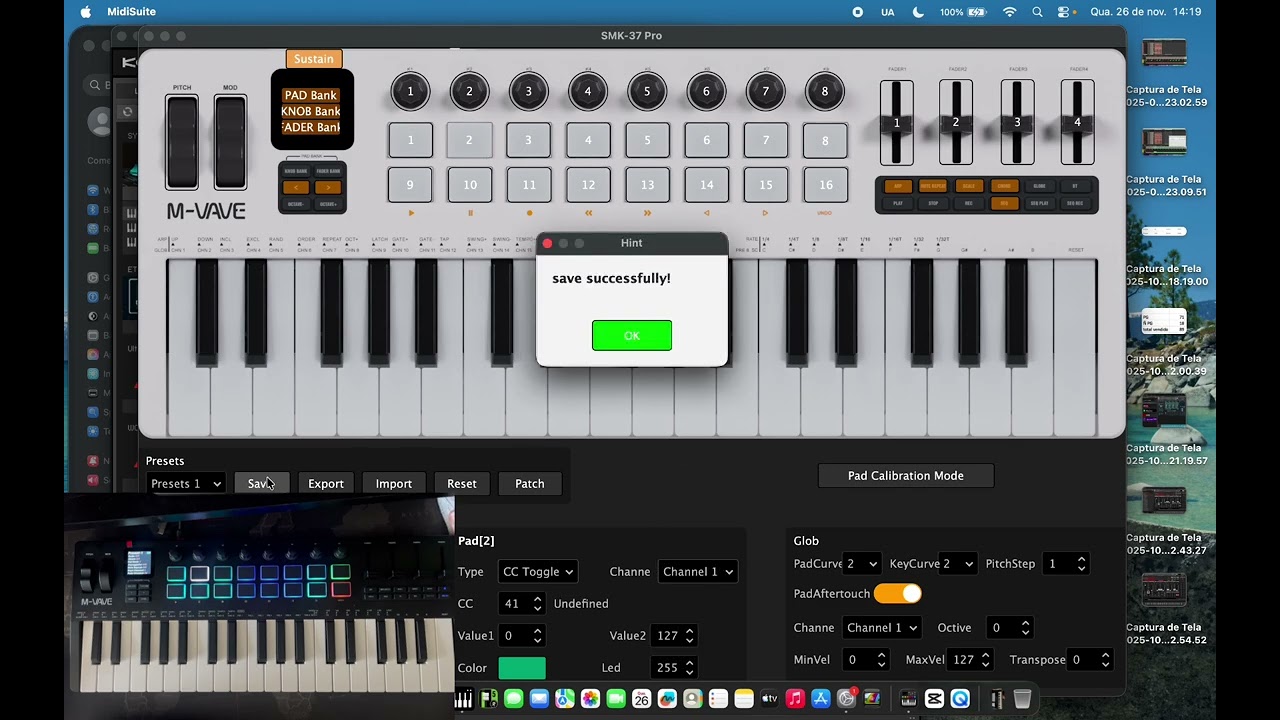Click the Export button
This screenshot has width=1280, height=720.
click(x=326, y=484)
